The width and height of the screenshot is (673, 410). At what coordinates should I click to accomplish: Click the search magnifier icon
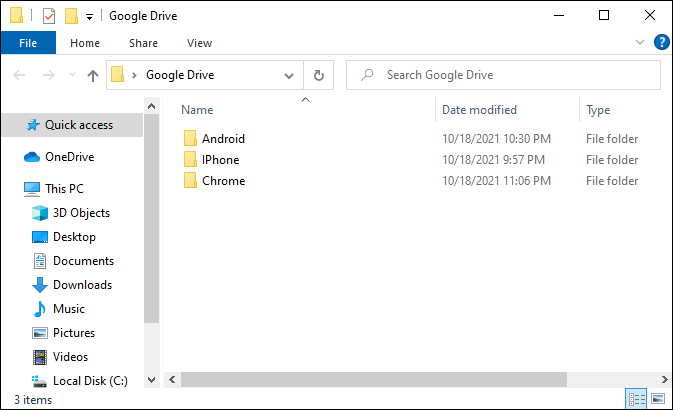tap(367, 75)
